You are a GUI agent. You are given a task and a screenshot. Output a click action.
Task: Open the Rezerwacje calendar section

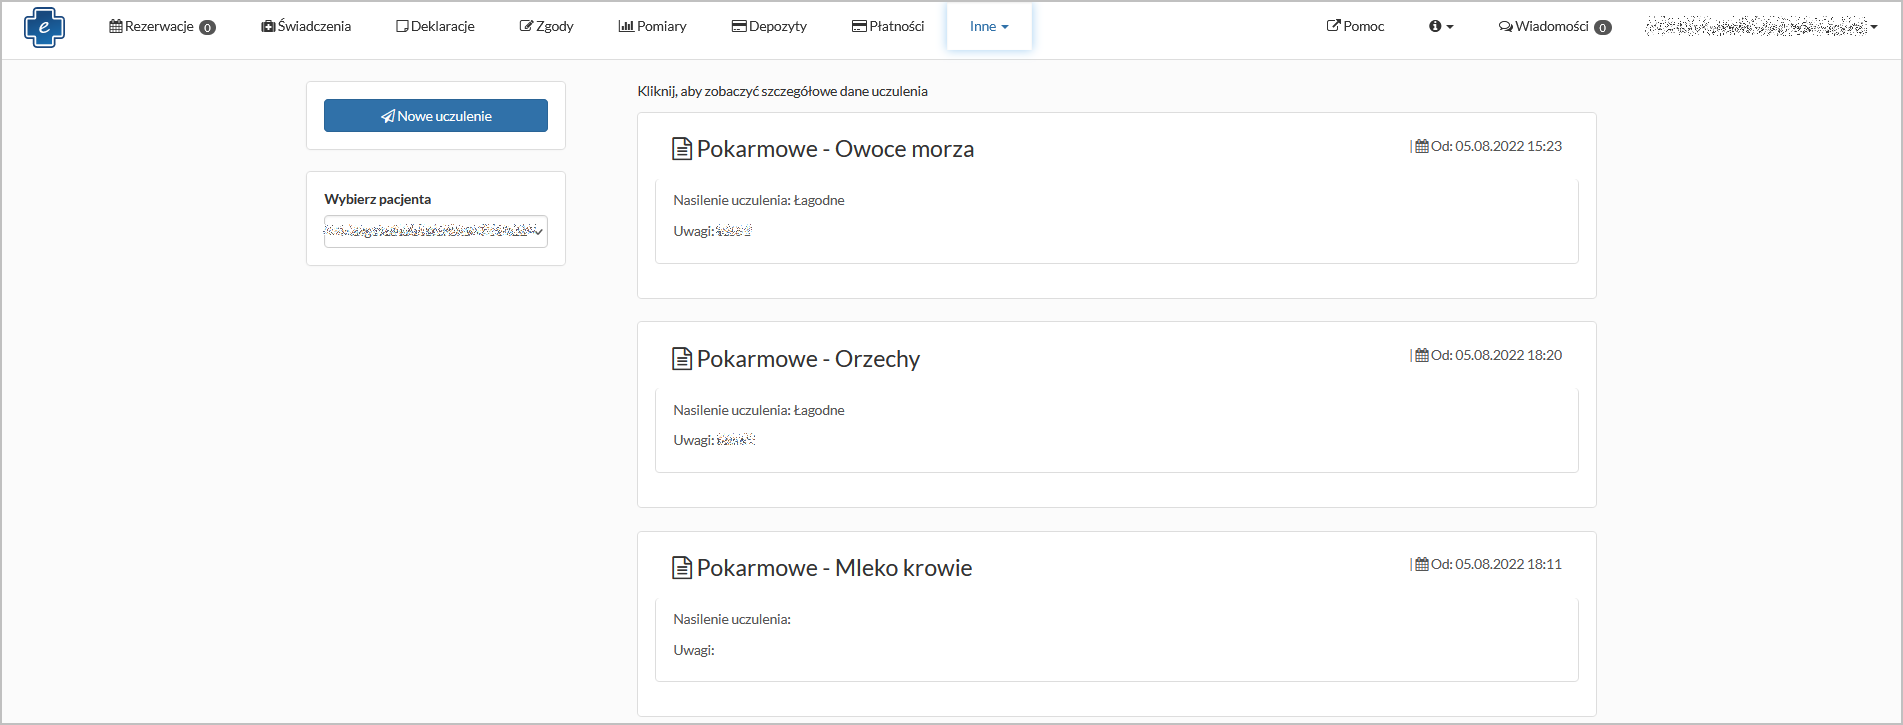coord(161,27)
